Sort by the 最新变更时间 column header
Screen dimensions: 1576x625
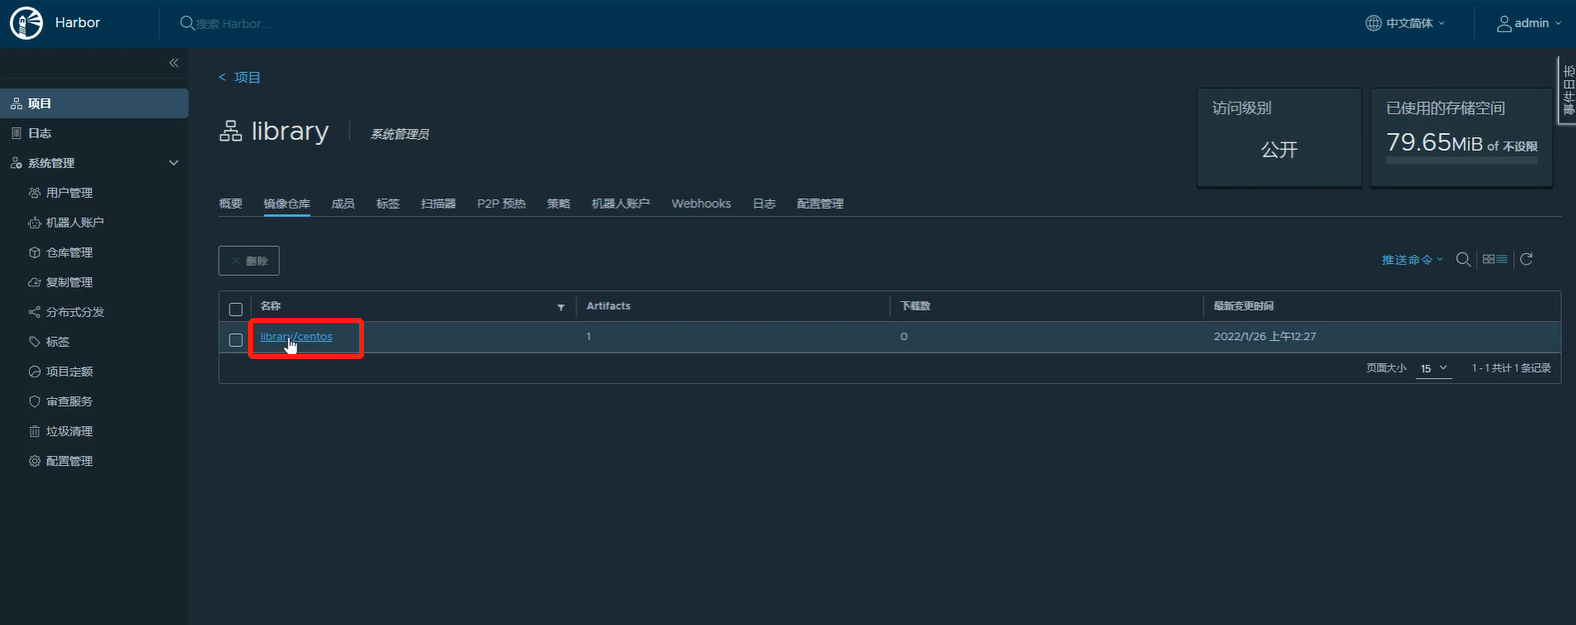(x=1243, y=306)
